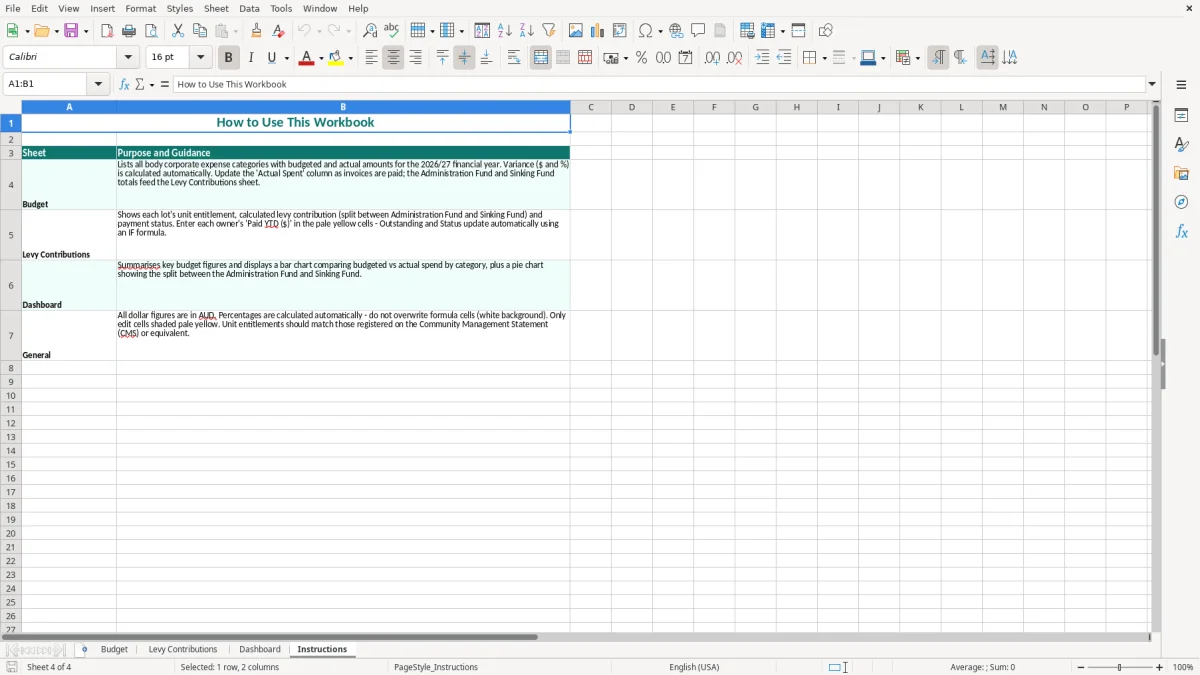Click Sort Descending icon

click(x=527, y=31)
